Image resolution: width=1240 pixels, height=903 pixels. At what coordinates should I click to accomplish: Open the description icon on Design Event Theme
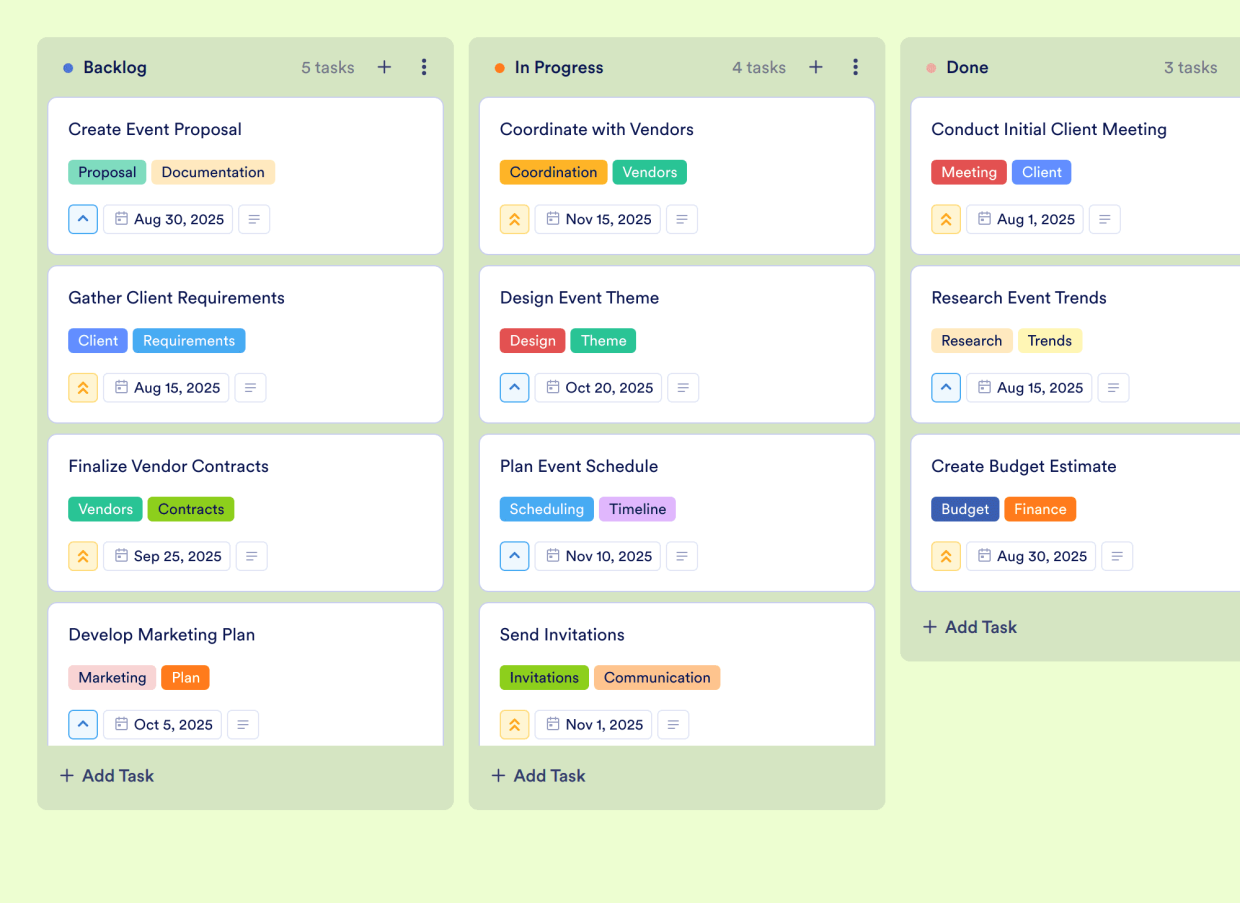coord(683,387)
